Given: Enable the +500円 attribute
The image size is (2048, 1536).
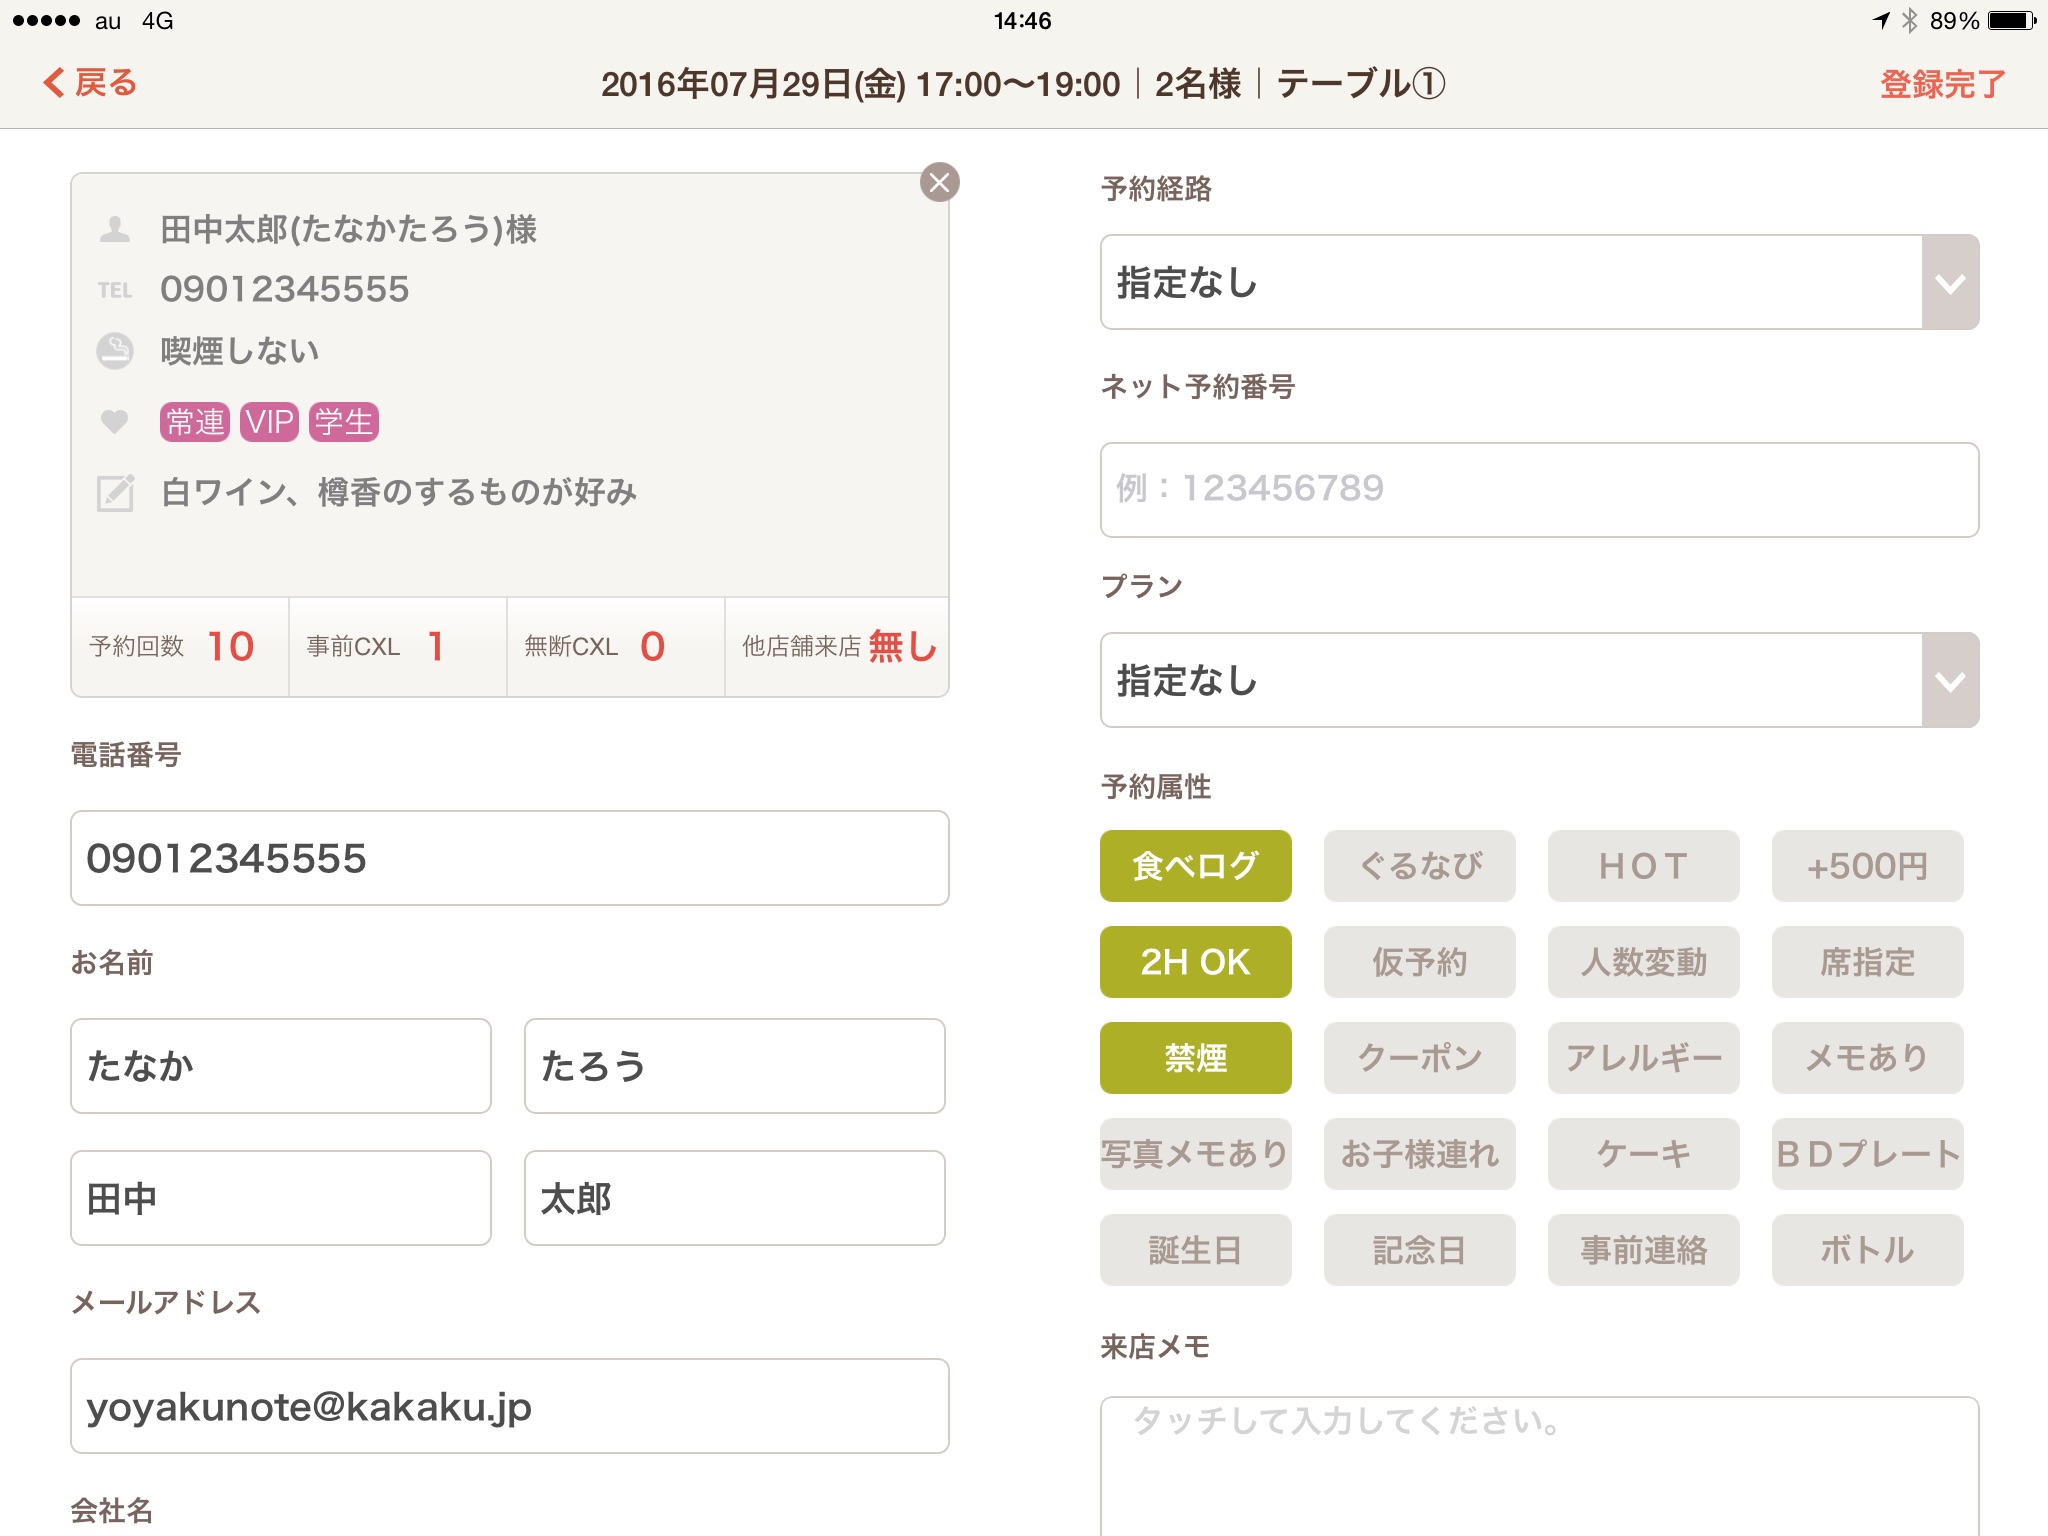Looking at the screenshot, I should [x=1868, y=866].
